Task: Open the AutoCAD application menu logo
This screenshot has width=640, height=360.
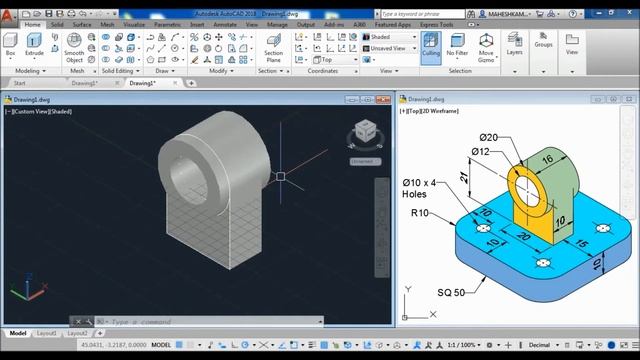Action: tap(7, 16)
